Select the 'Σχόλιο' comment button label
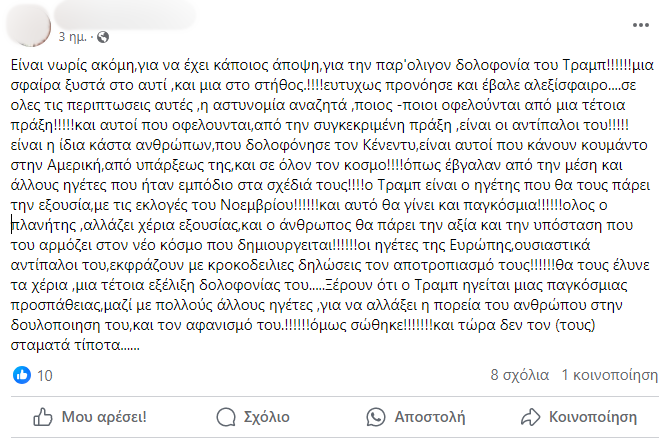The image size is (672, 439). 267,417
